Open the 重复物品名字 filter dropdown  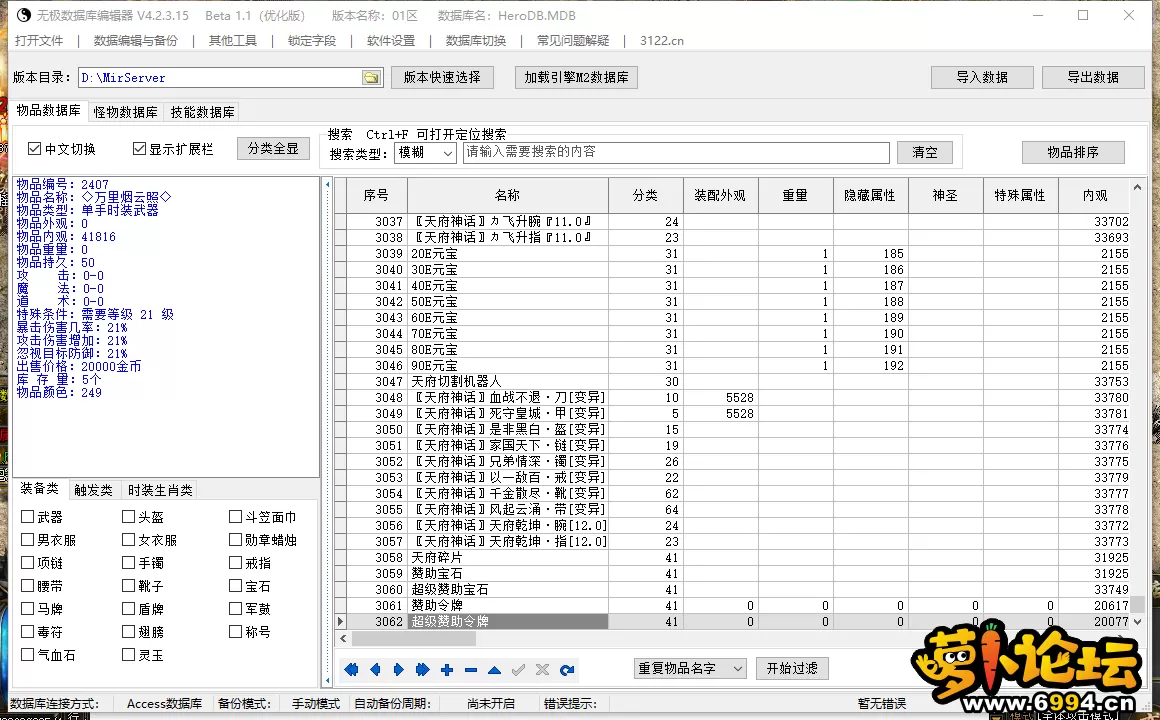(689, 669)
